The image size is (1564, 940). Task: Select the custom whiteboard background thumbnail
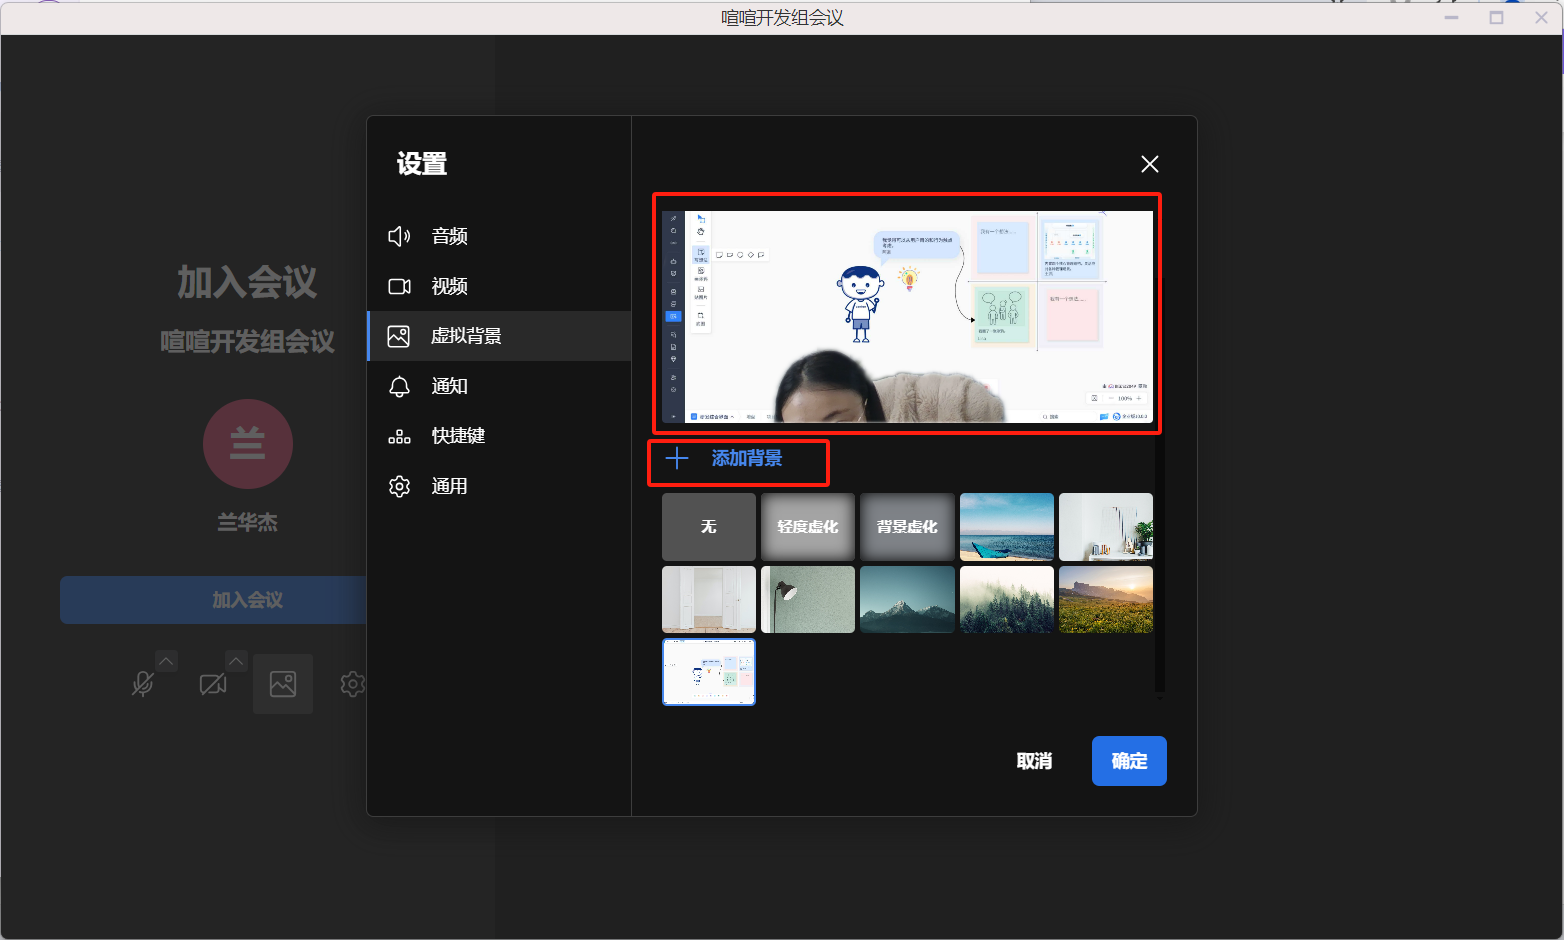click(708, 672)
